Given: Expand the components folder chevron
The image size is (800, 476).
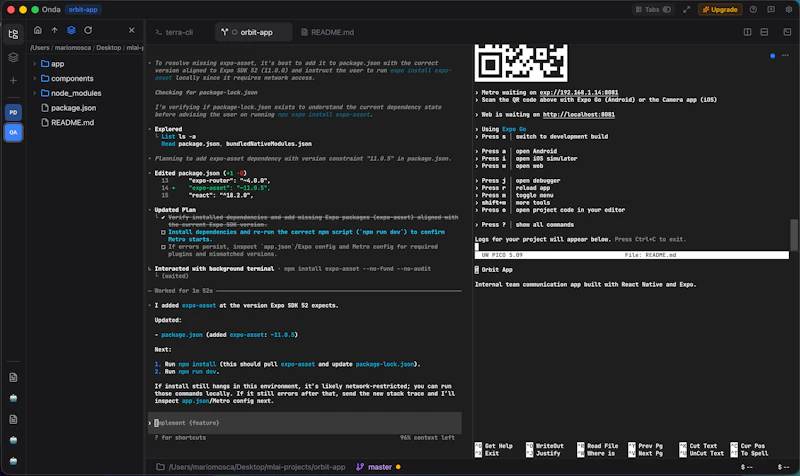Looking at the screenshot, I should point(34,79).
